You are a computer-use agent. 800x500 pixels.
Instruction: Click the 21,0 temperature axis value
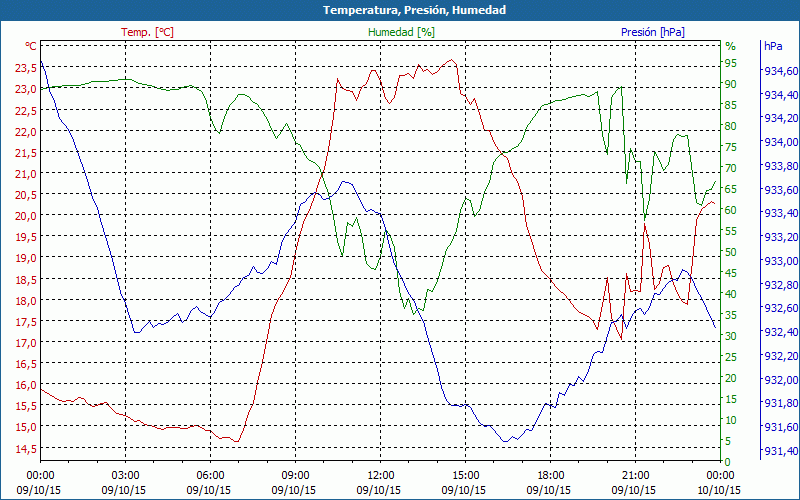tap(26, 174)
